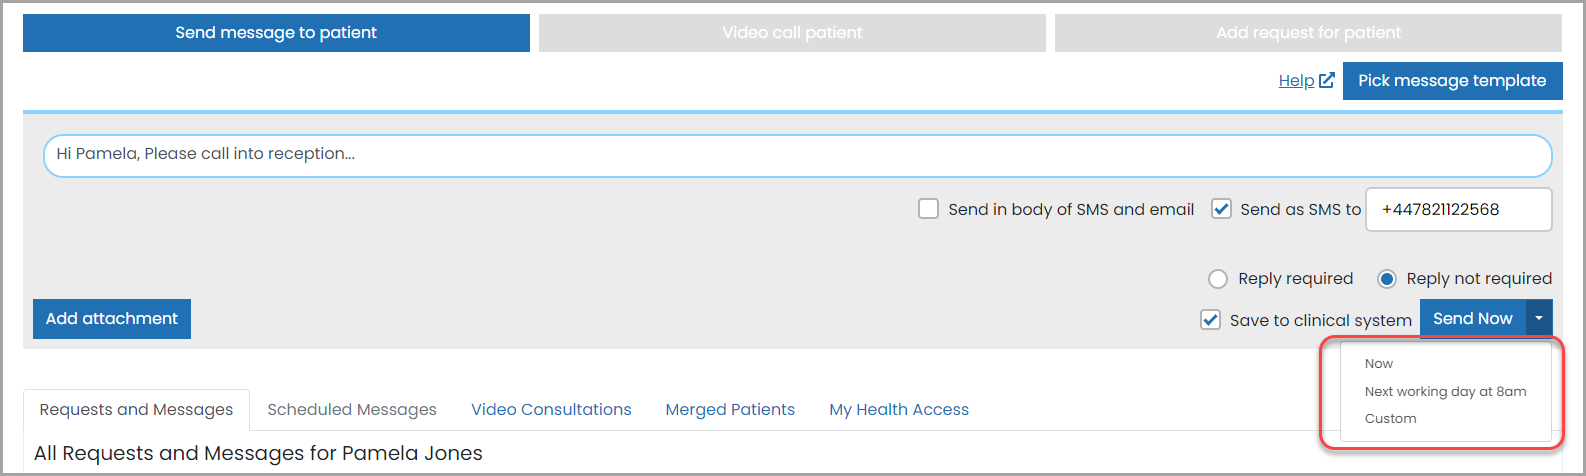The height and width of the screenshot is (476, 1586).
Task: Select the Reply required radio button
Action: tap(1218, 279)
